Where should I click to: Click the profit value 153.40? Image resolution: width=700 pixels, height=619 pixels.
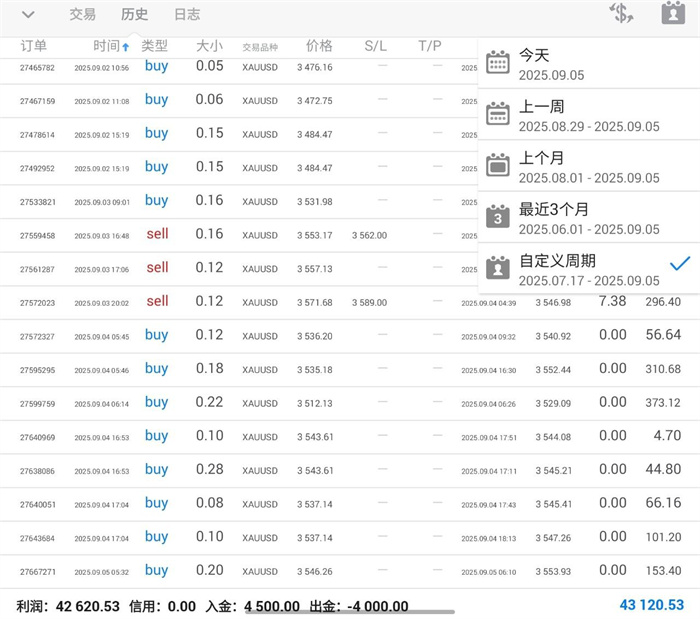(663, 570)
